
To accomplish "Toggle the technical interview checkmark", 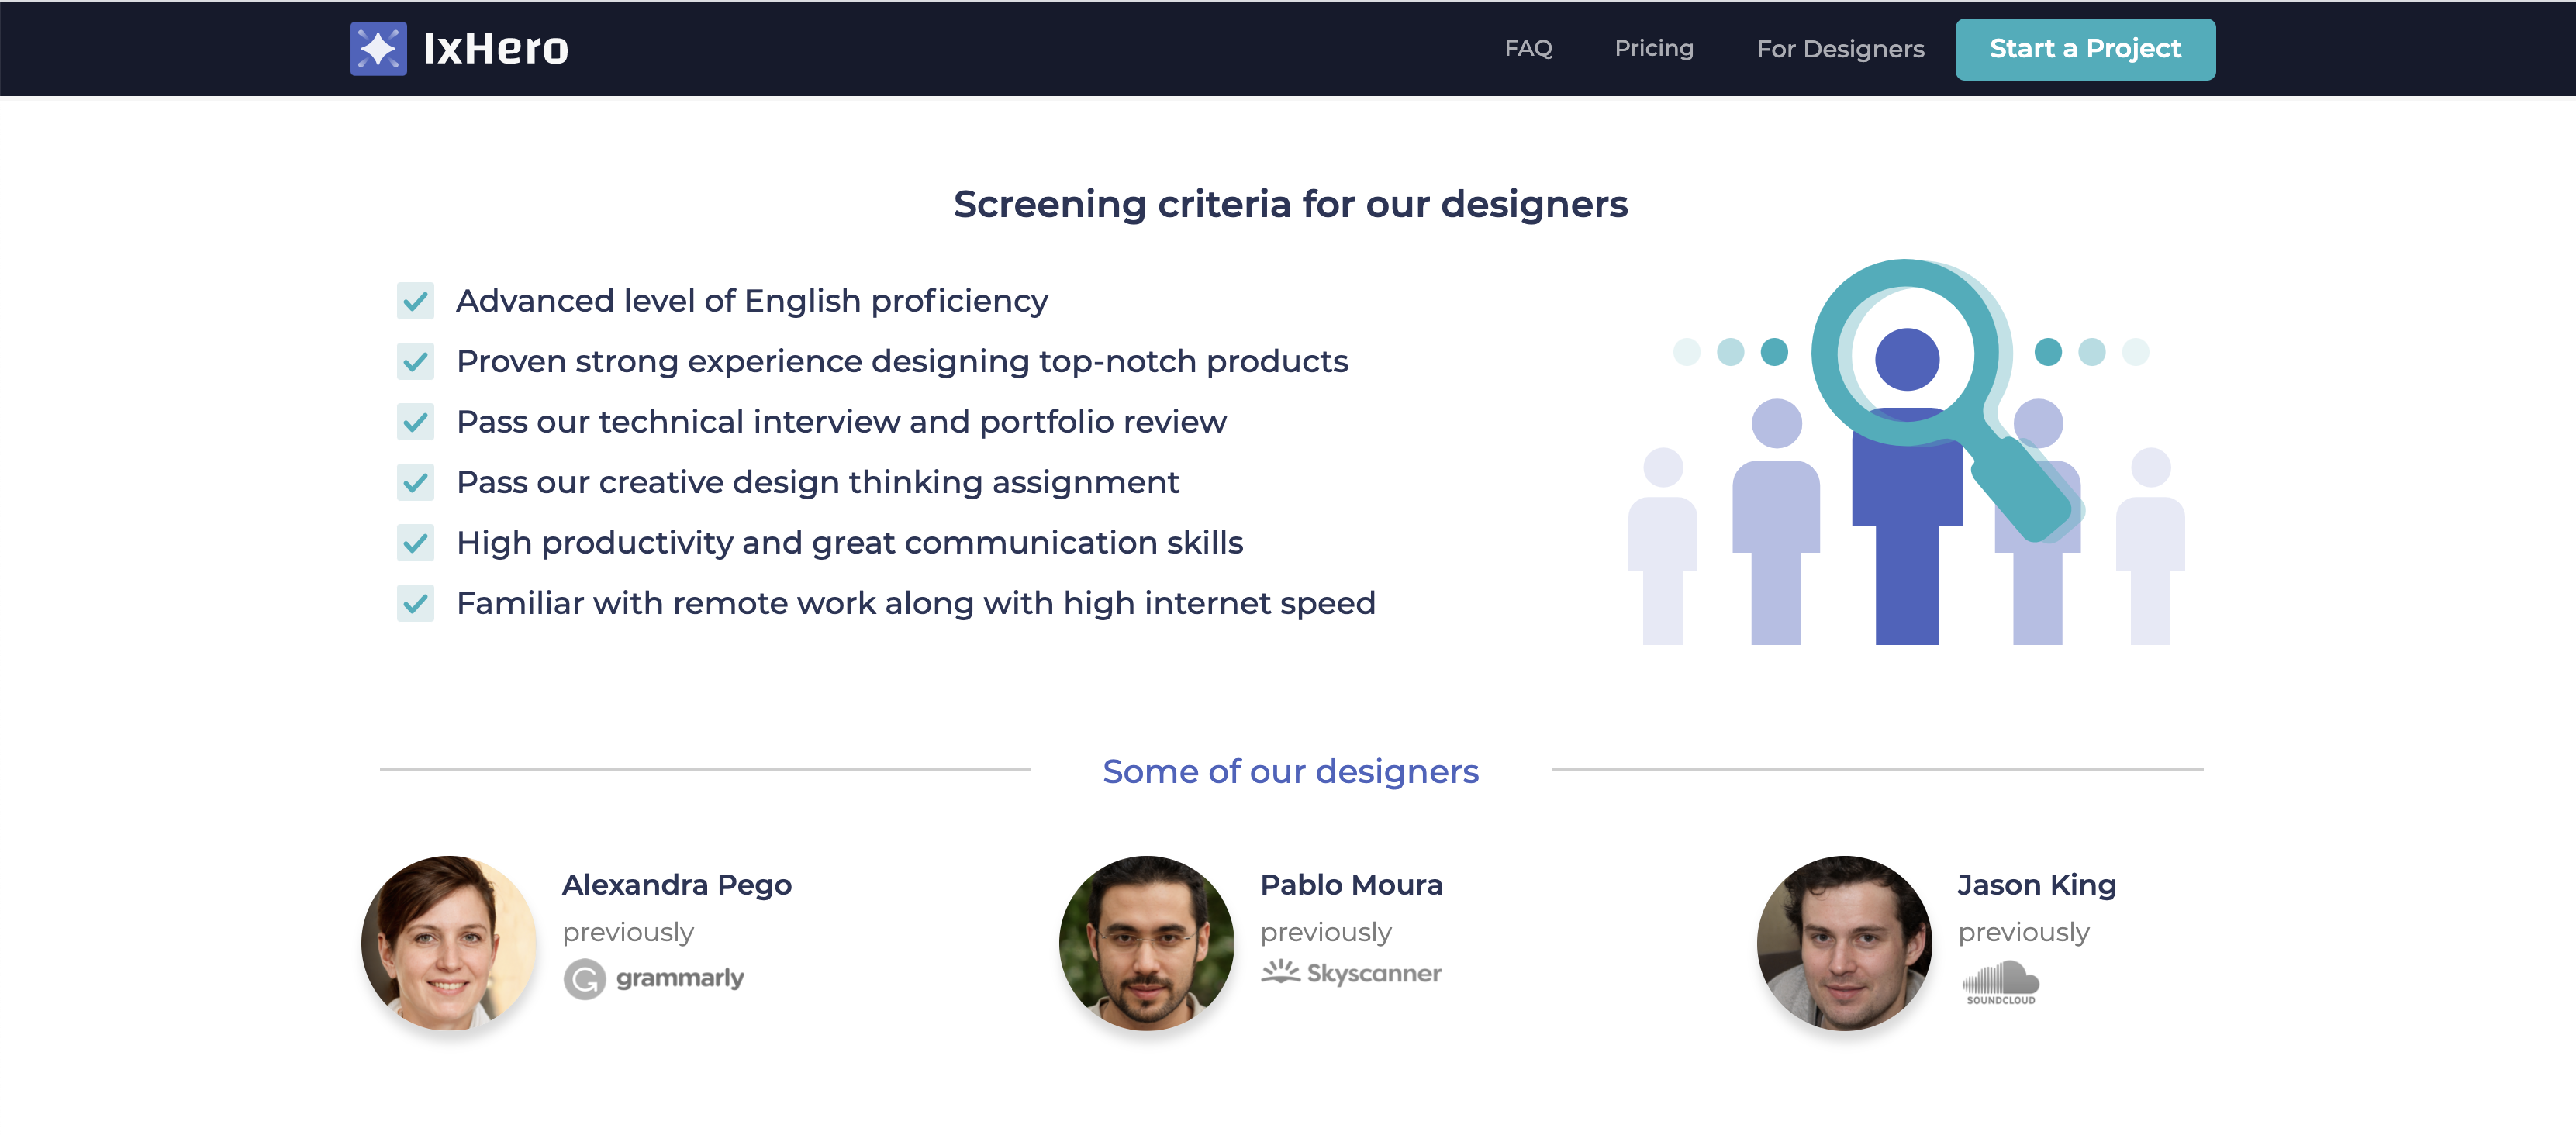I will click(x=415, y=422).
